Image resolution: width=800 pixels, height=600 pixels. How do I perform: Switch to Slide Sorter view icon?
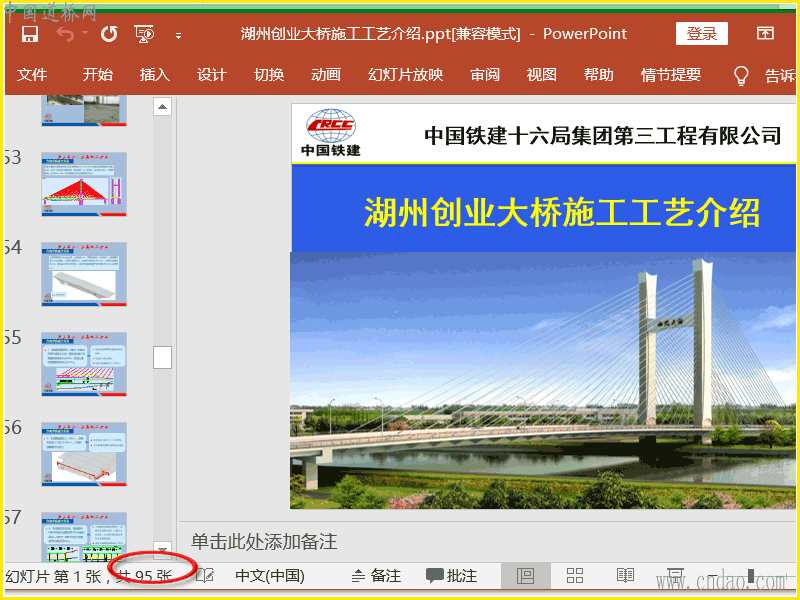pos(575,576)
